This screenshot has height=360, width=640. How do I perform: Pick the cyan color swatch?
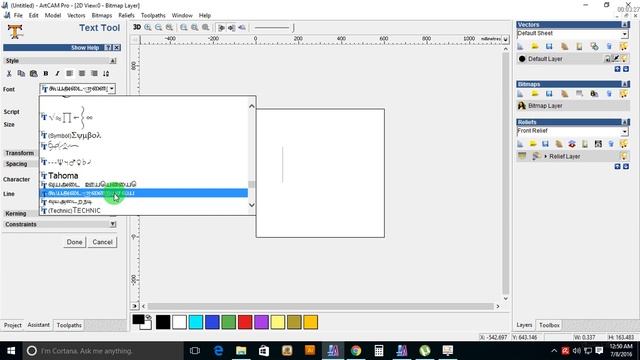point(196,322)
